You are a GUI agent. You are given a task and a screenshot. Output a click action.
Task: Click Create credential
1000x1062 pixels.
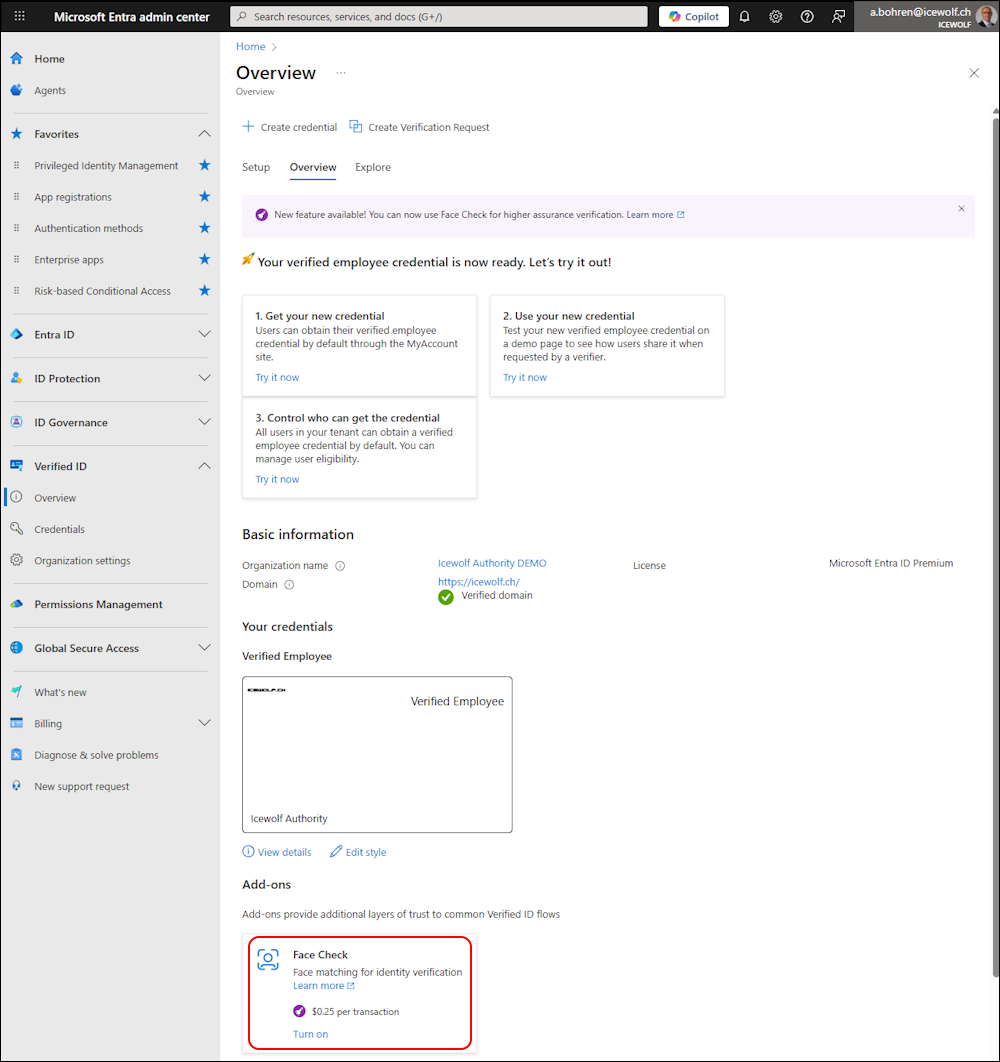click(x=290, y=127)
